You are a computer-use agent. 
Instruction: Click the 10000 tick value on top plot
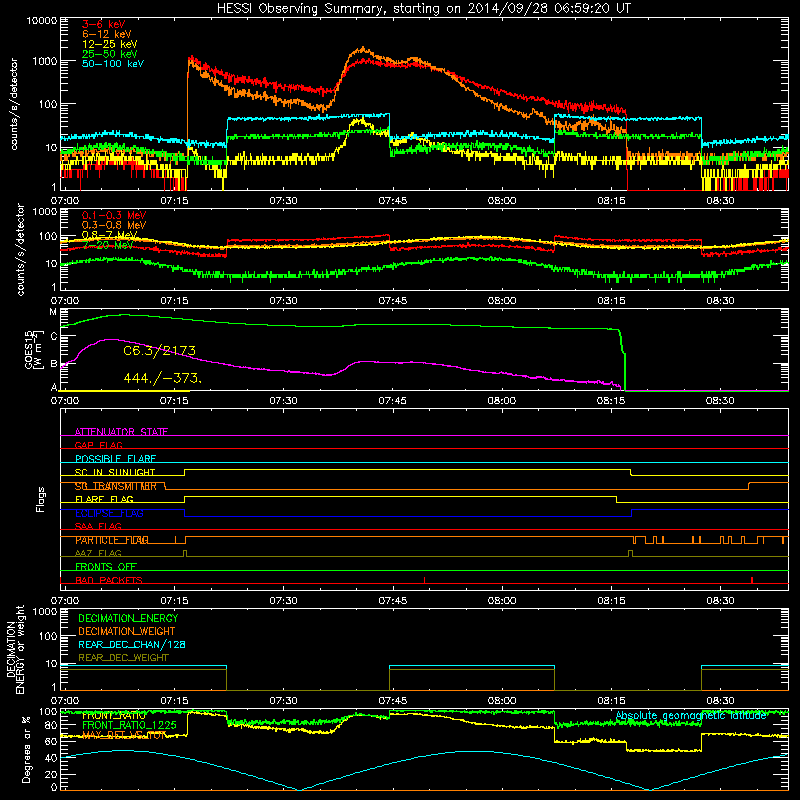coord(42,20)
